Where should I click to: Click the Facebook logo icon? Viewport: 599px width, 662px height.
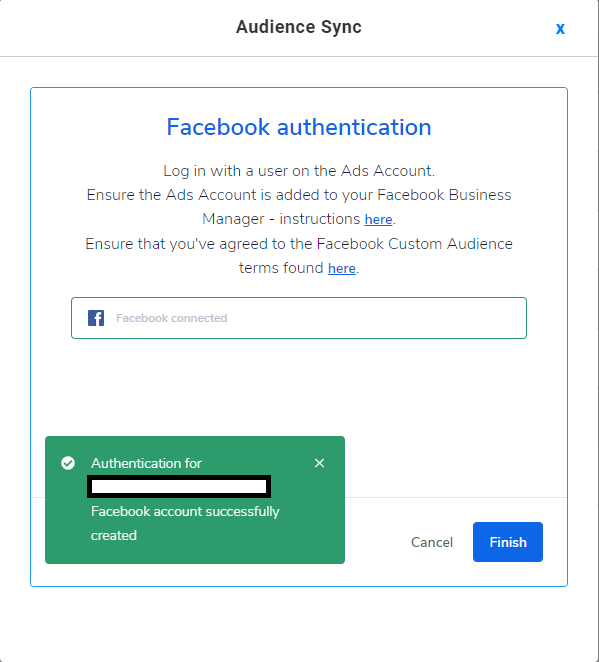coord(96,318)
